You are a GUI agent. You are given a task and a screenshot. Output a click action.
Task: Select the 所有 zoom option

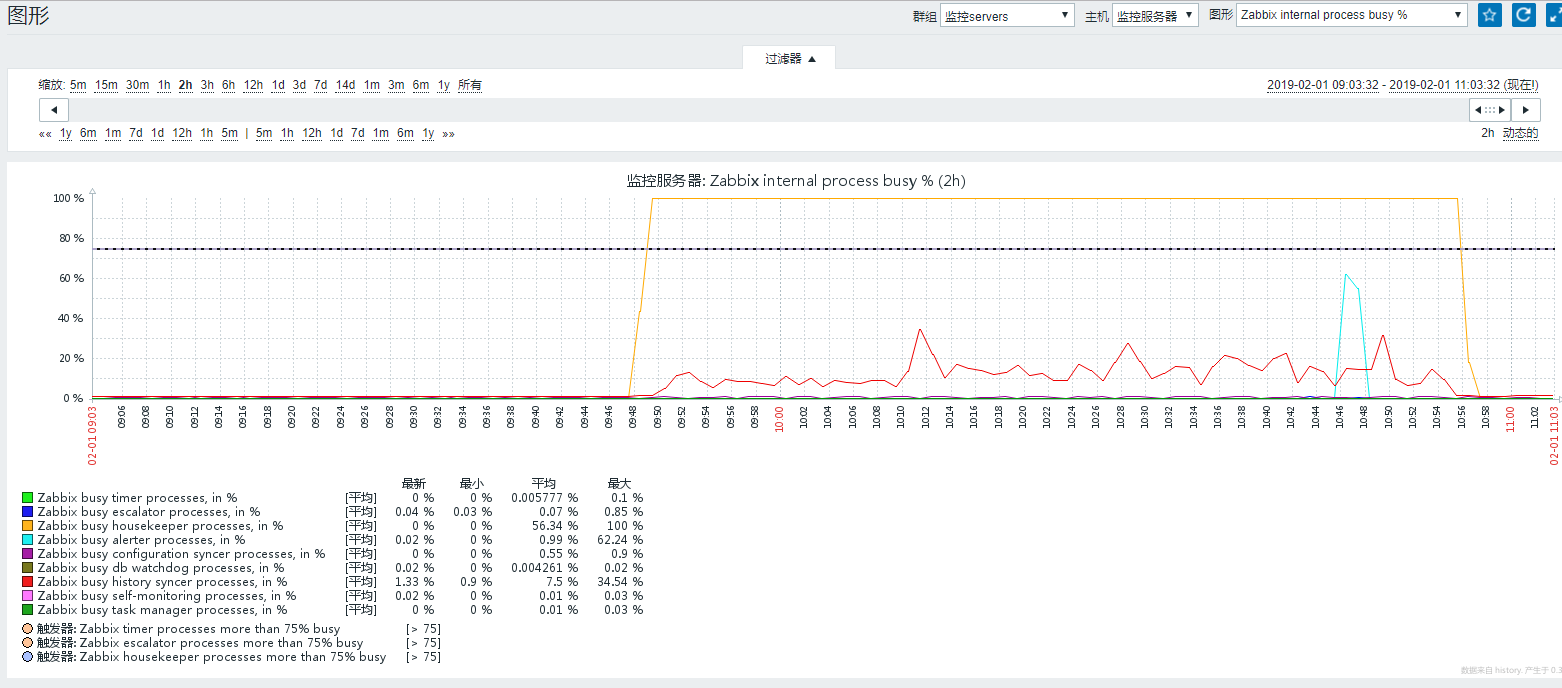[469, 85]
